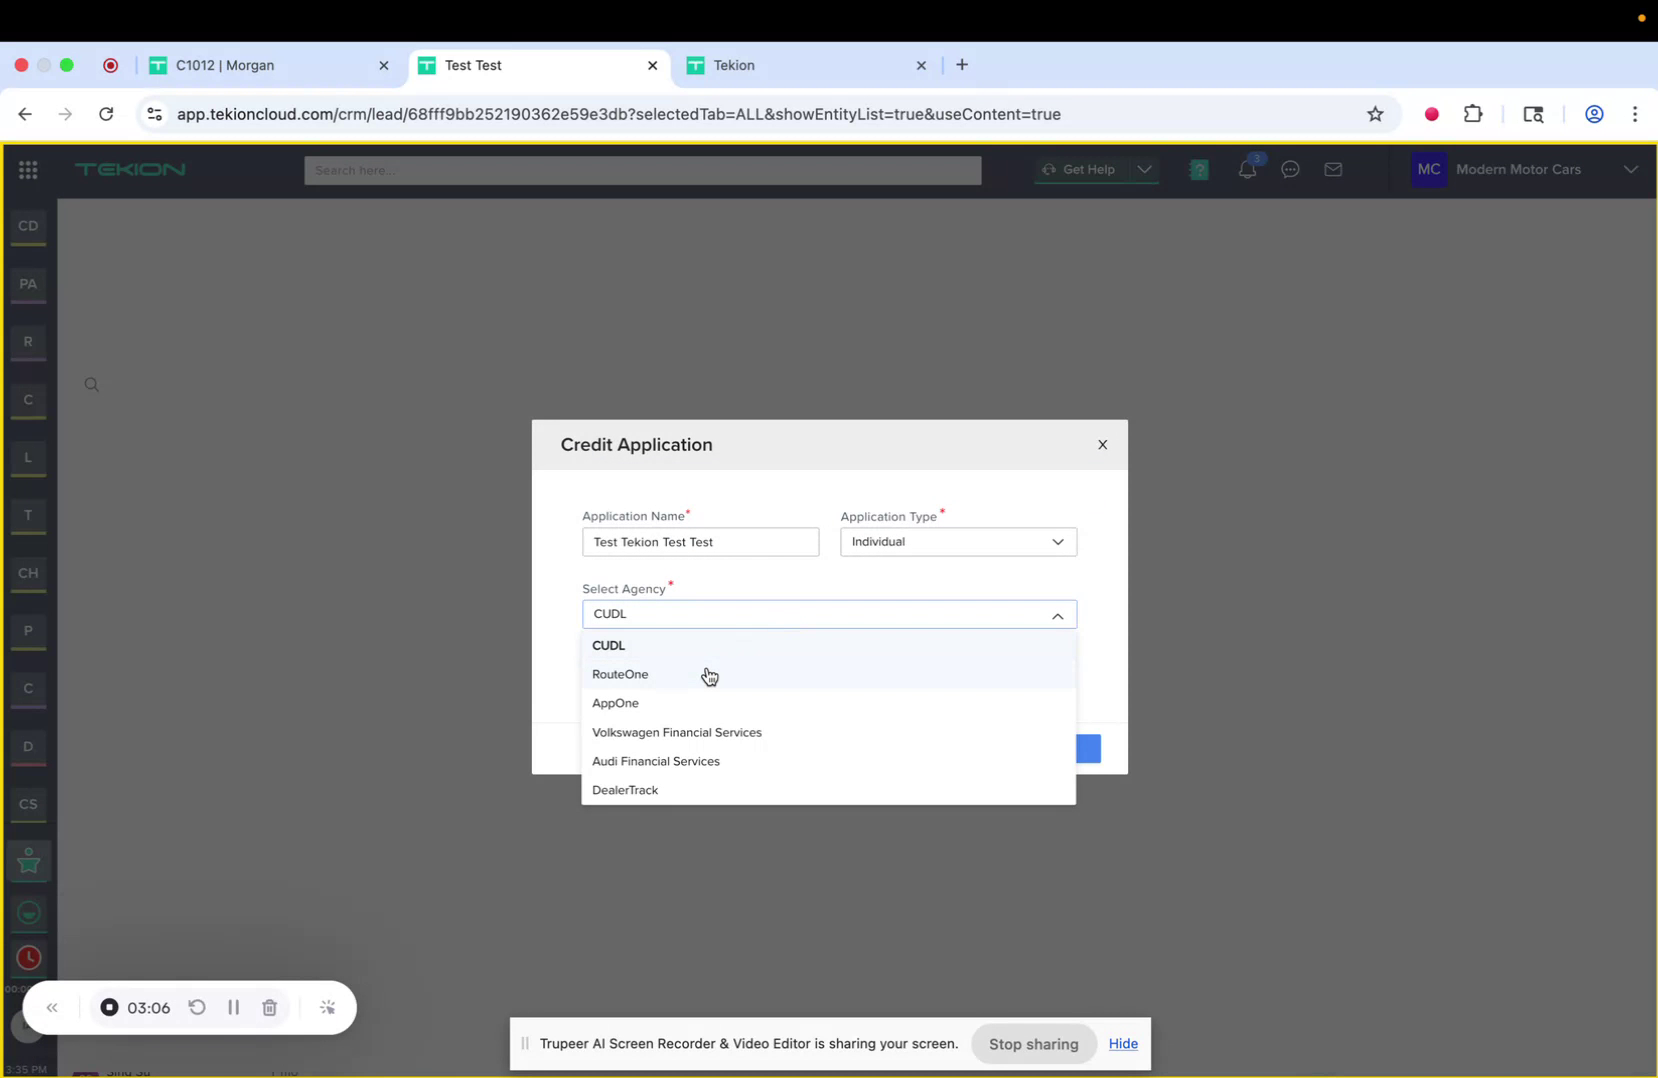The image size is (1658, 1078).
Task: Pause the screen recording timer
Action: 233,1007
